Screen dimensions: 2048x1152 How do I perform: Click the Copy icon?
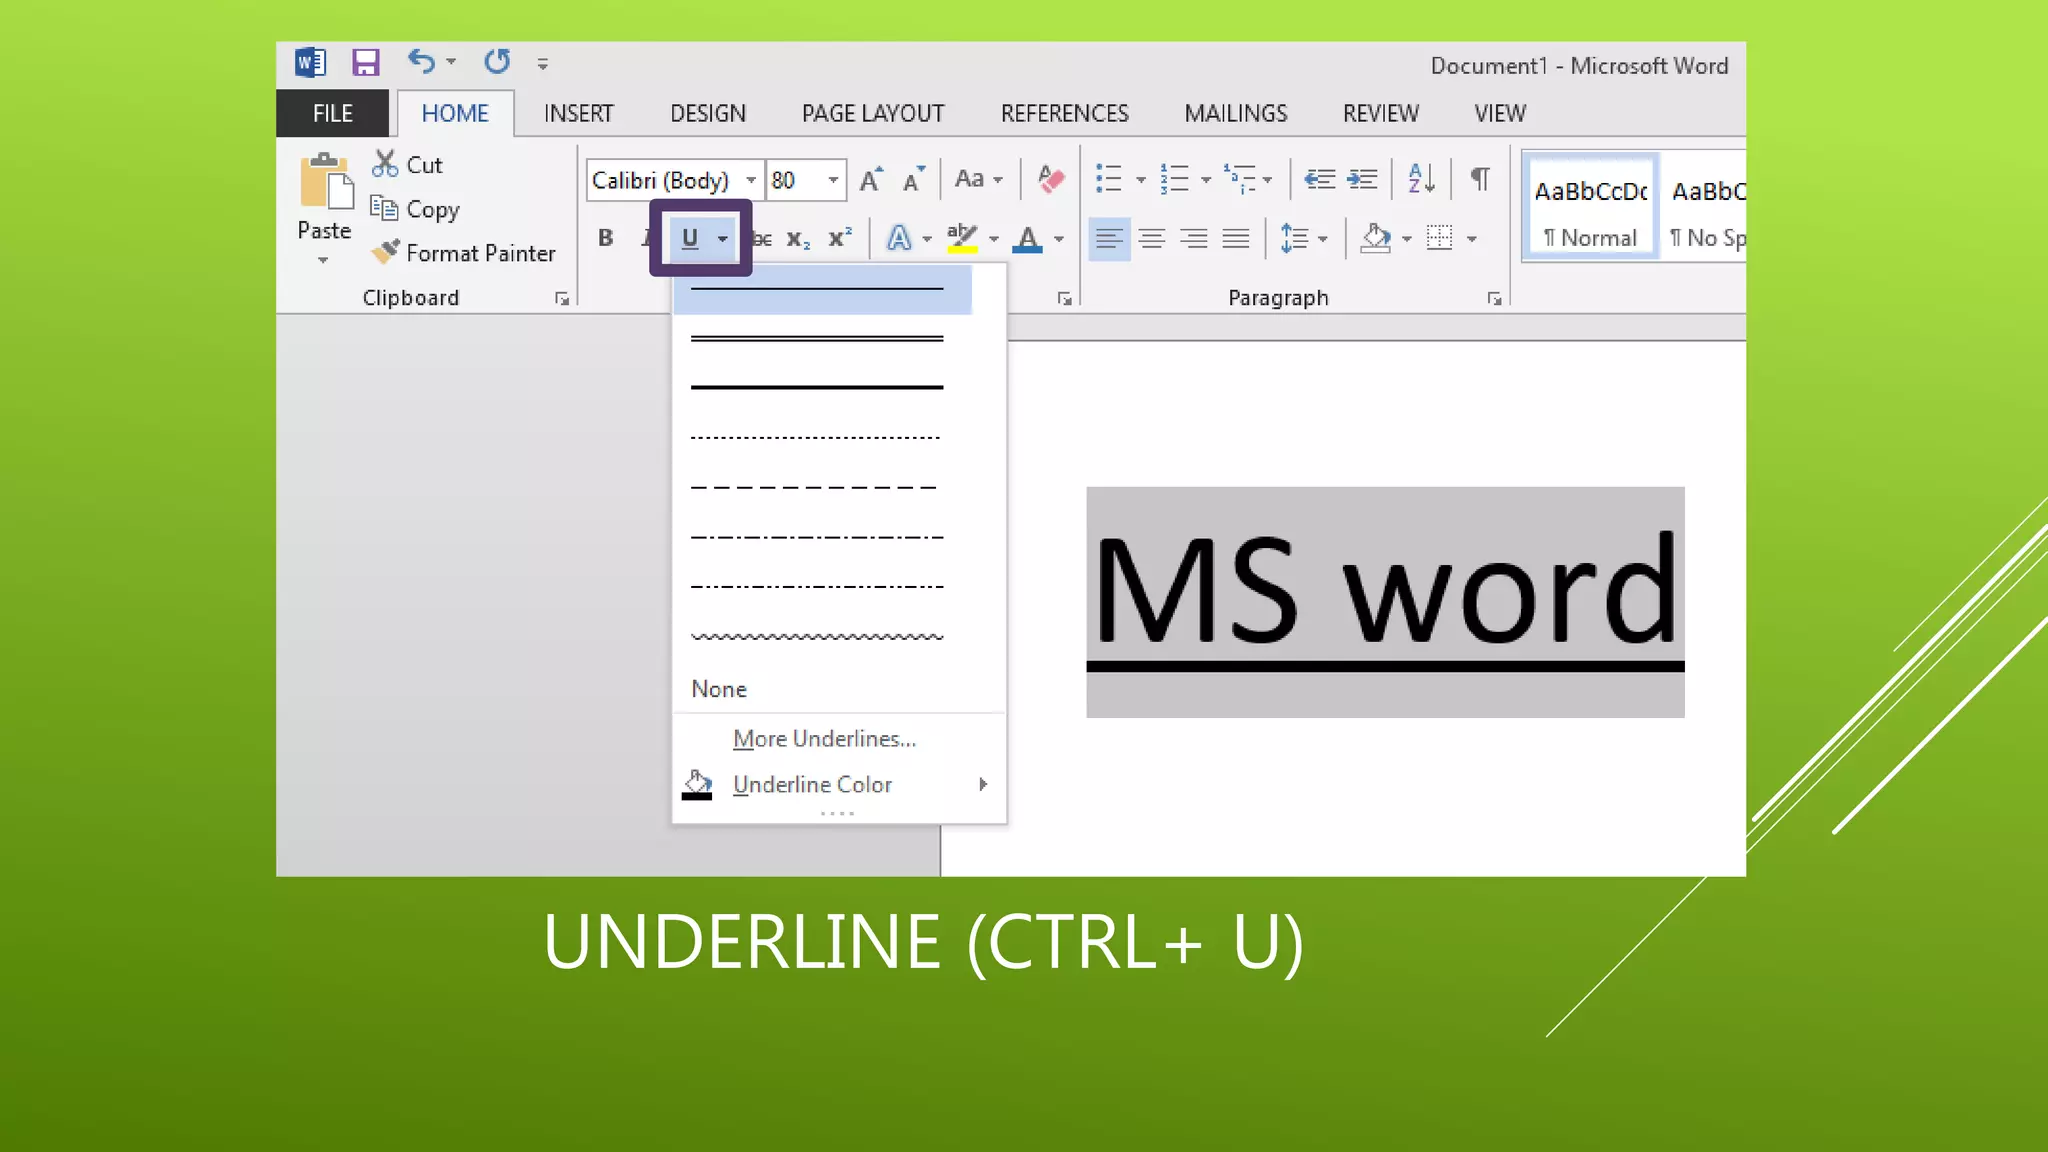click(x=384, y=208)
